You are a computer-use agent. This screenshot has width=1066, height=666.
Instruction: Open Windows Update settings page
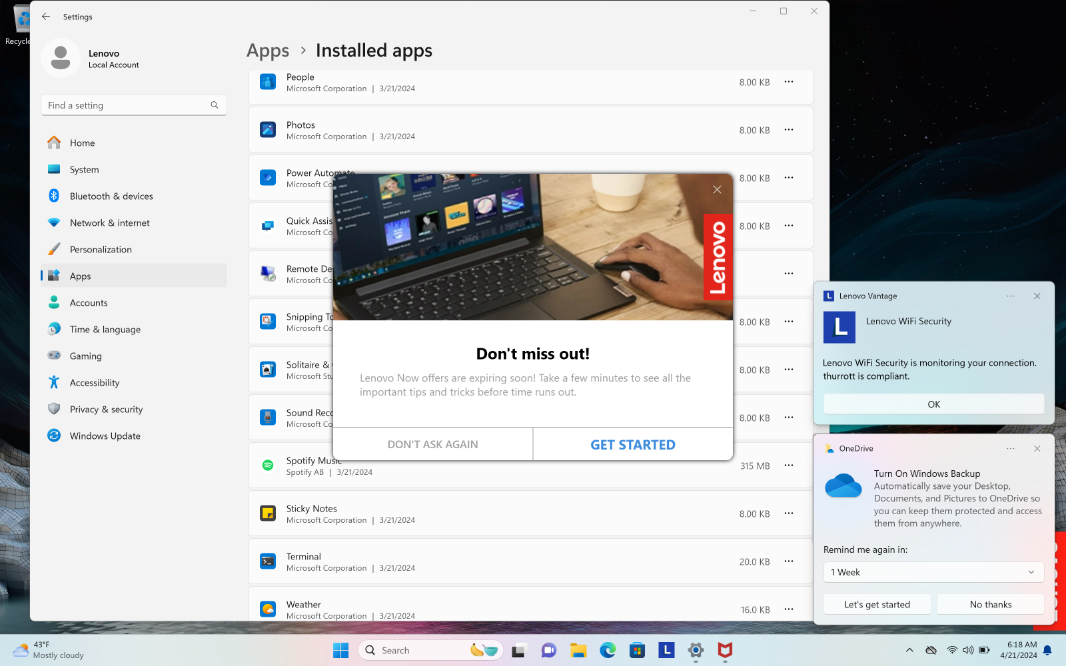tap(104, 436)
